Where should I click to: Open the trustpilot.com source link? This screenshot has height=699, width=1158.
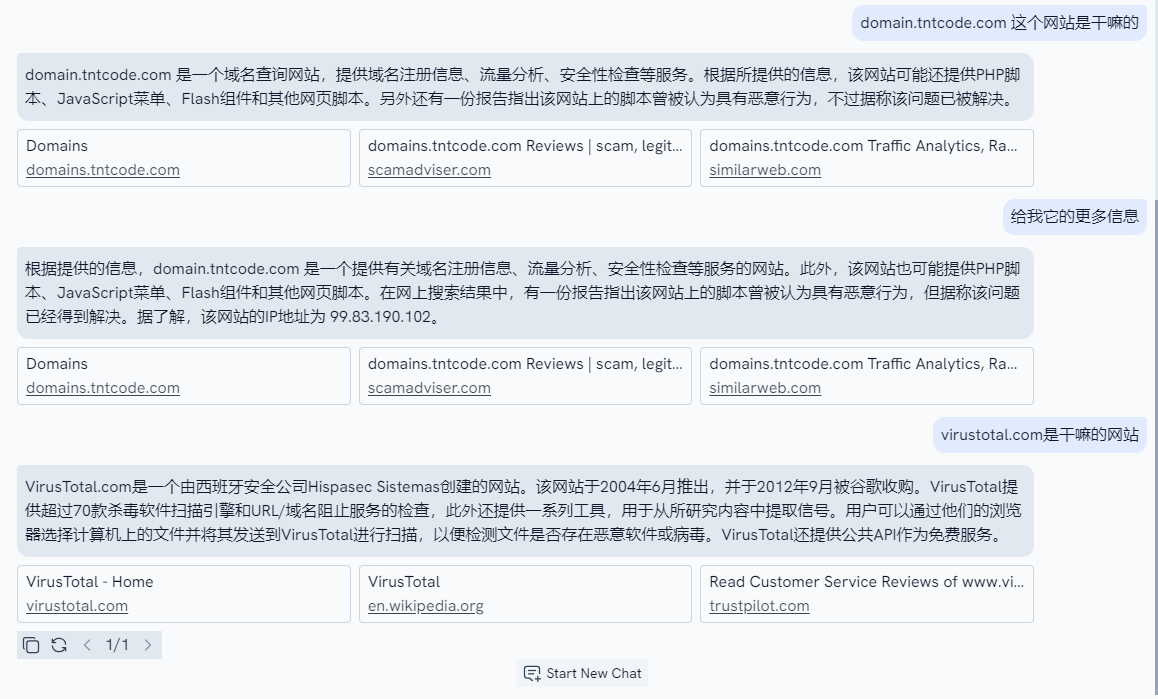[759, 606]
